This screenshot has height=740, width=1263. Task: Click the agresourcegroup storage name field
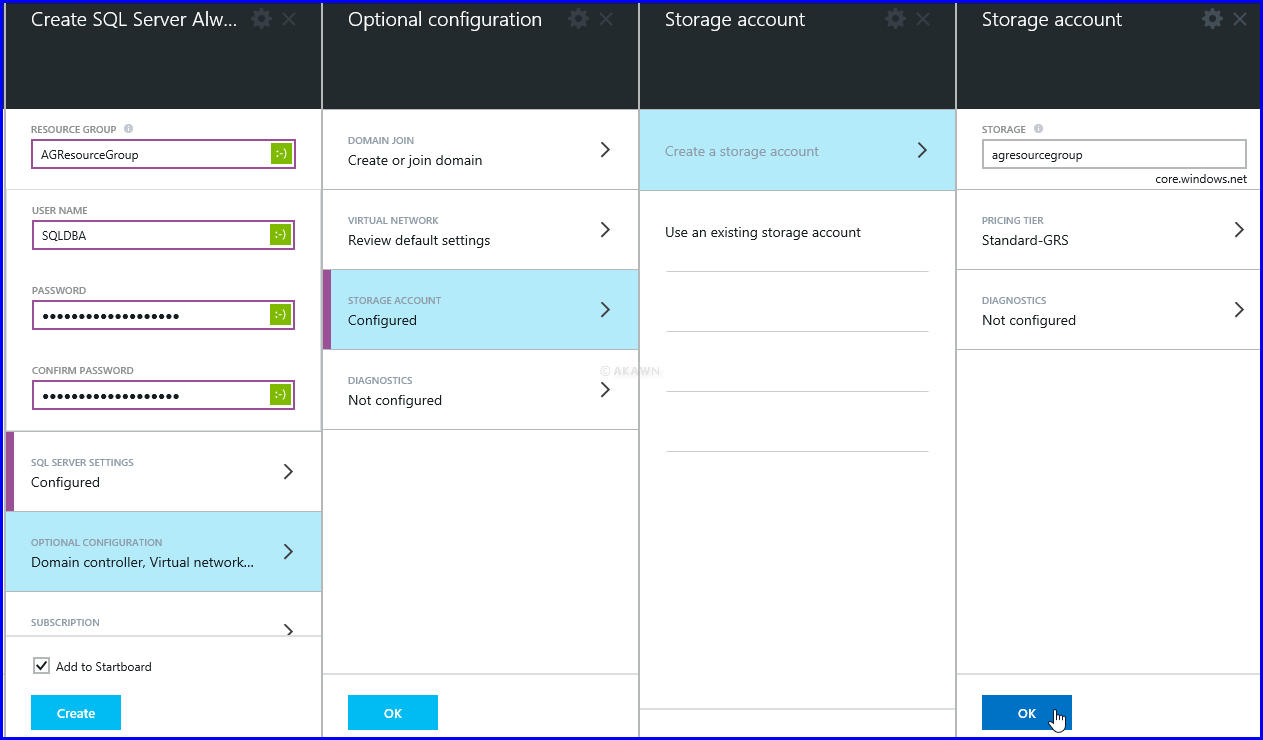click(x=1114, y=154)
